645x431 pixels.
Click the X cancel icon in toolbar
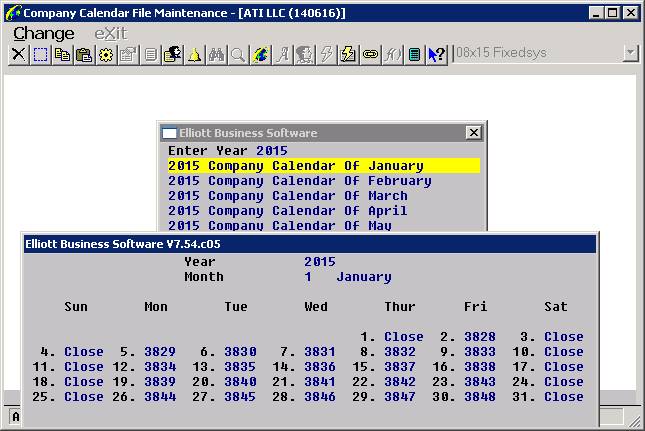pyautogui.click(x=19, y=54)
